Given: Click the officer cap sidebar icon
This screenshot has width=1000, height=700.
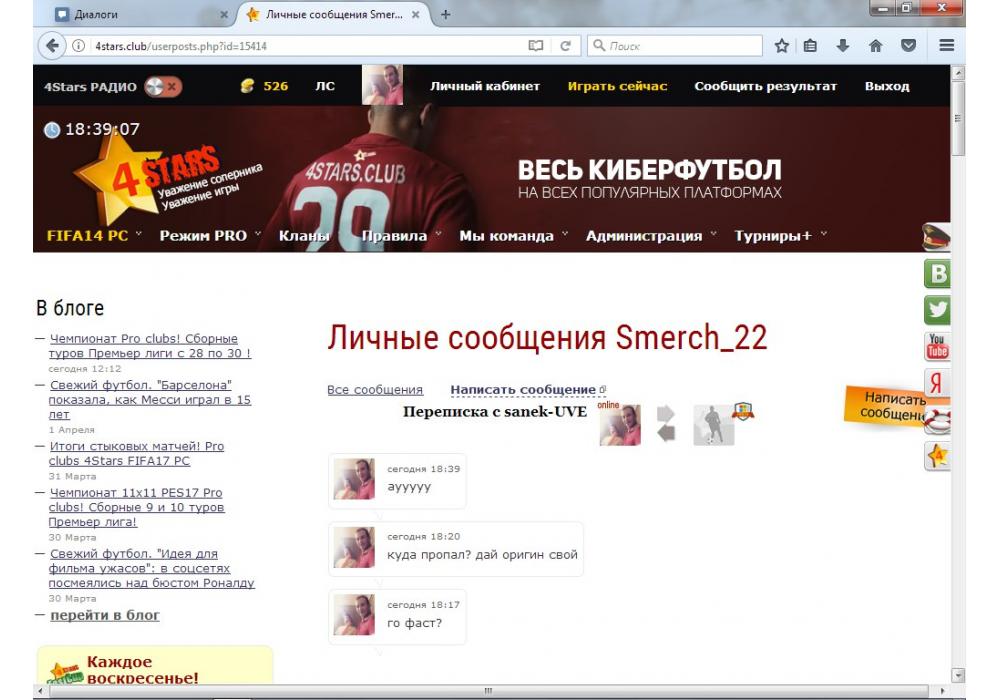Looking at the screenshot, I should click(936, 237).
